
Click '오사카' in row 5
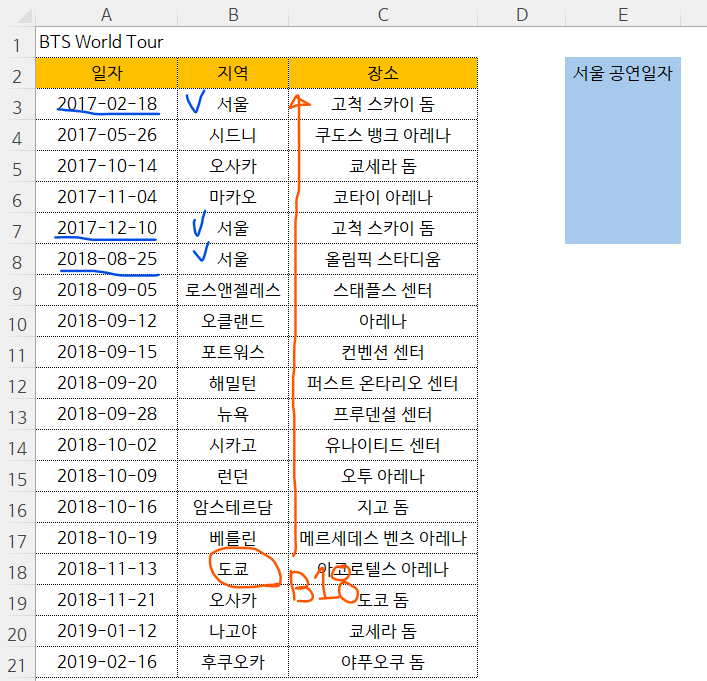(x=233, y=166)
